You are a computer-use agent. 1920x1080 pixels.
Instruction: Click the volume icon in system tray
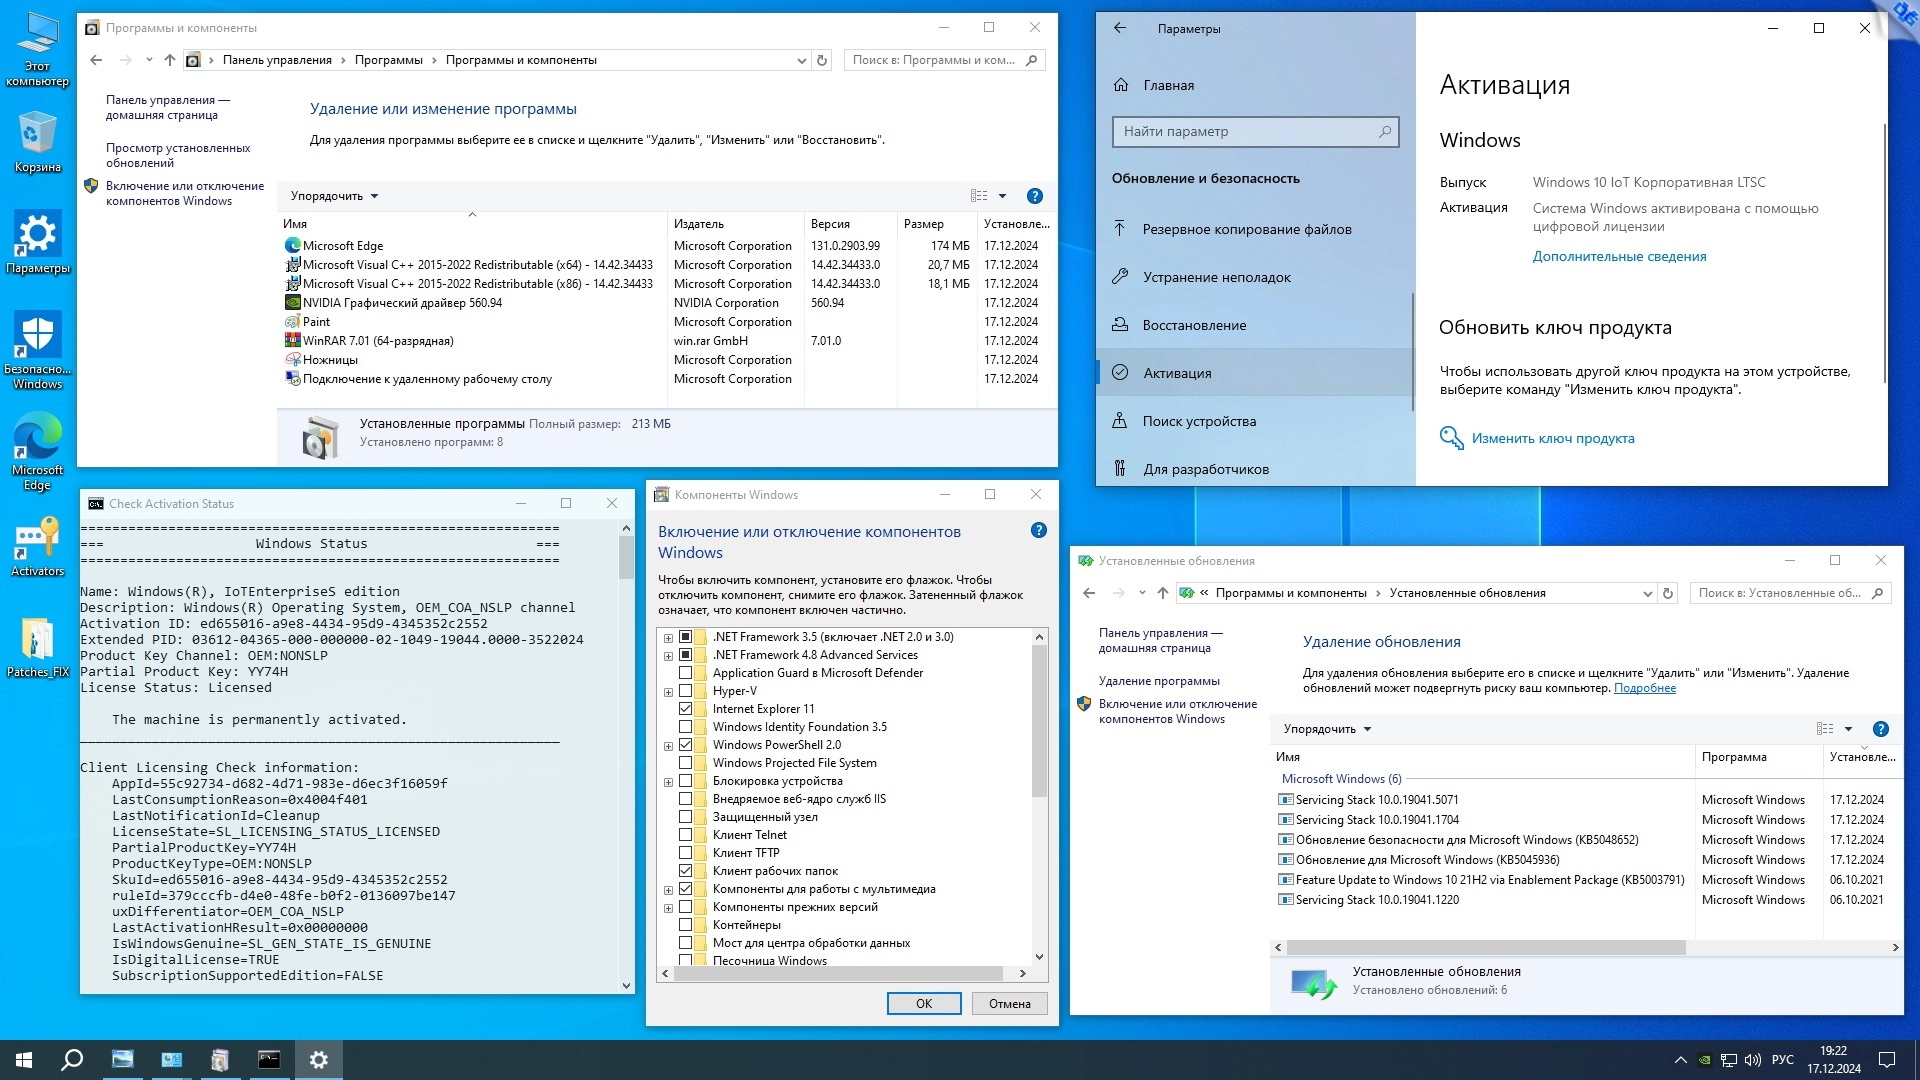coord(1752,1060)
